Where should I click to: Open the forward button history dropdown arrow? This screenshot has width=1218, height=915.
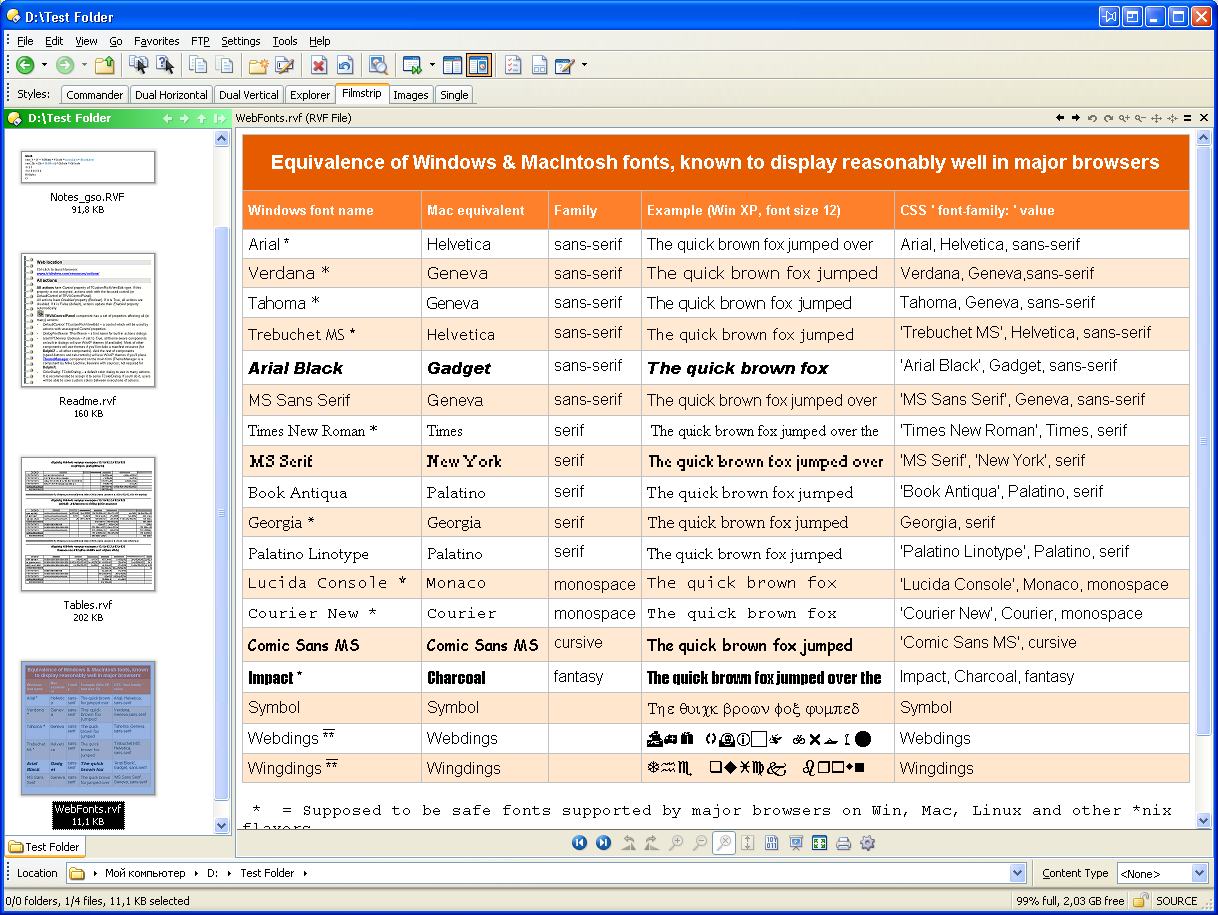coord(84,65)
